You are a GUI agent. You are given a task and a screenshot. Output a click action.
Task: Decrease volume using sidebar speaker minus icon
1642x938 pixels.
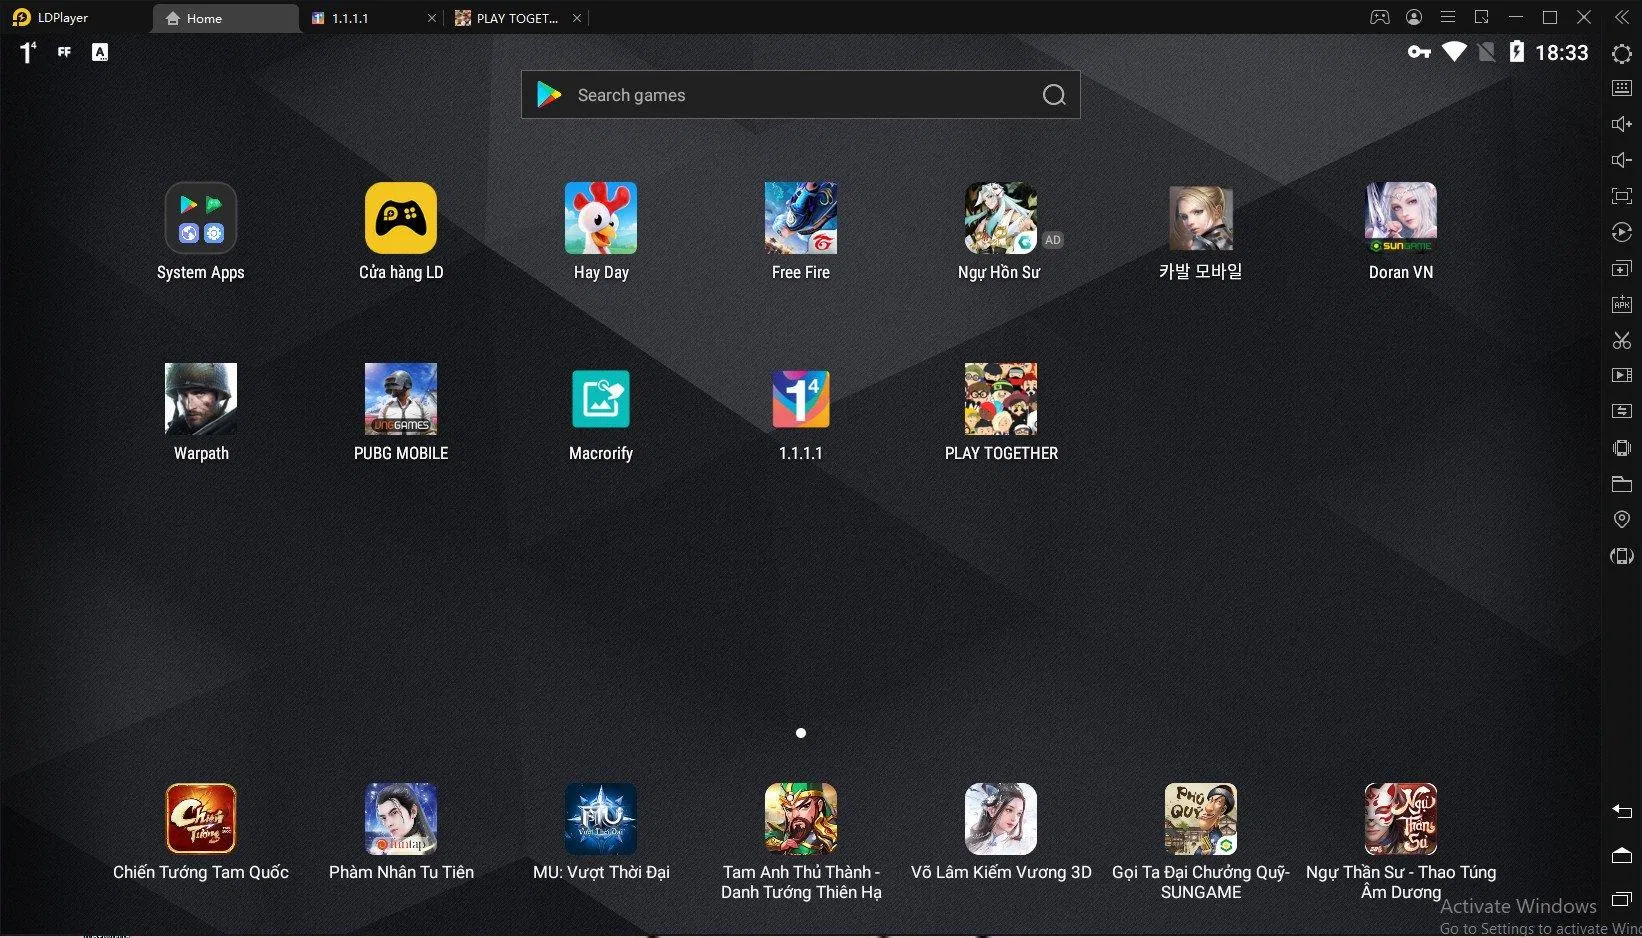[1621, 160]
